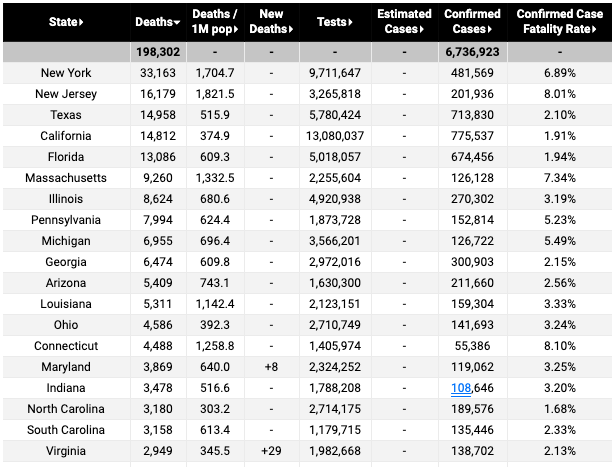Click Maryland's +8 new deaths cell
This screenshot has width=612, height=467.
click(271, 367)
